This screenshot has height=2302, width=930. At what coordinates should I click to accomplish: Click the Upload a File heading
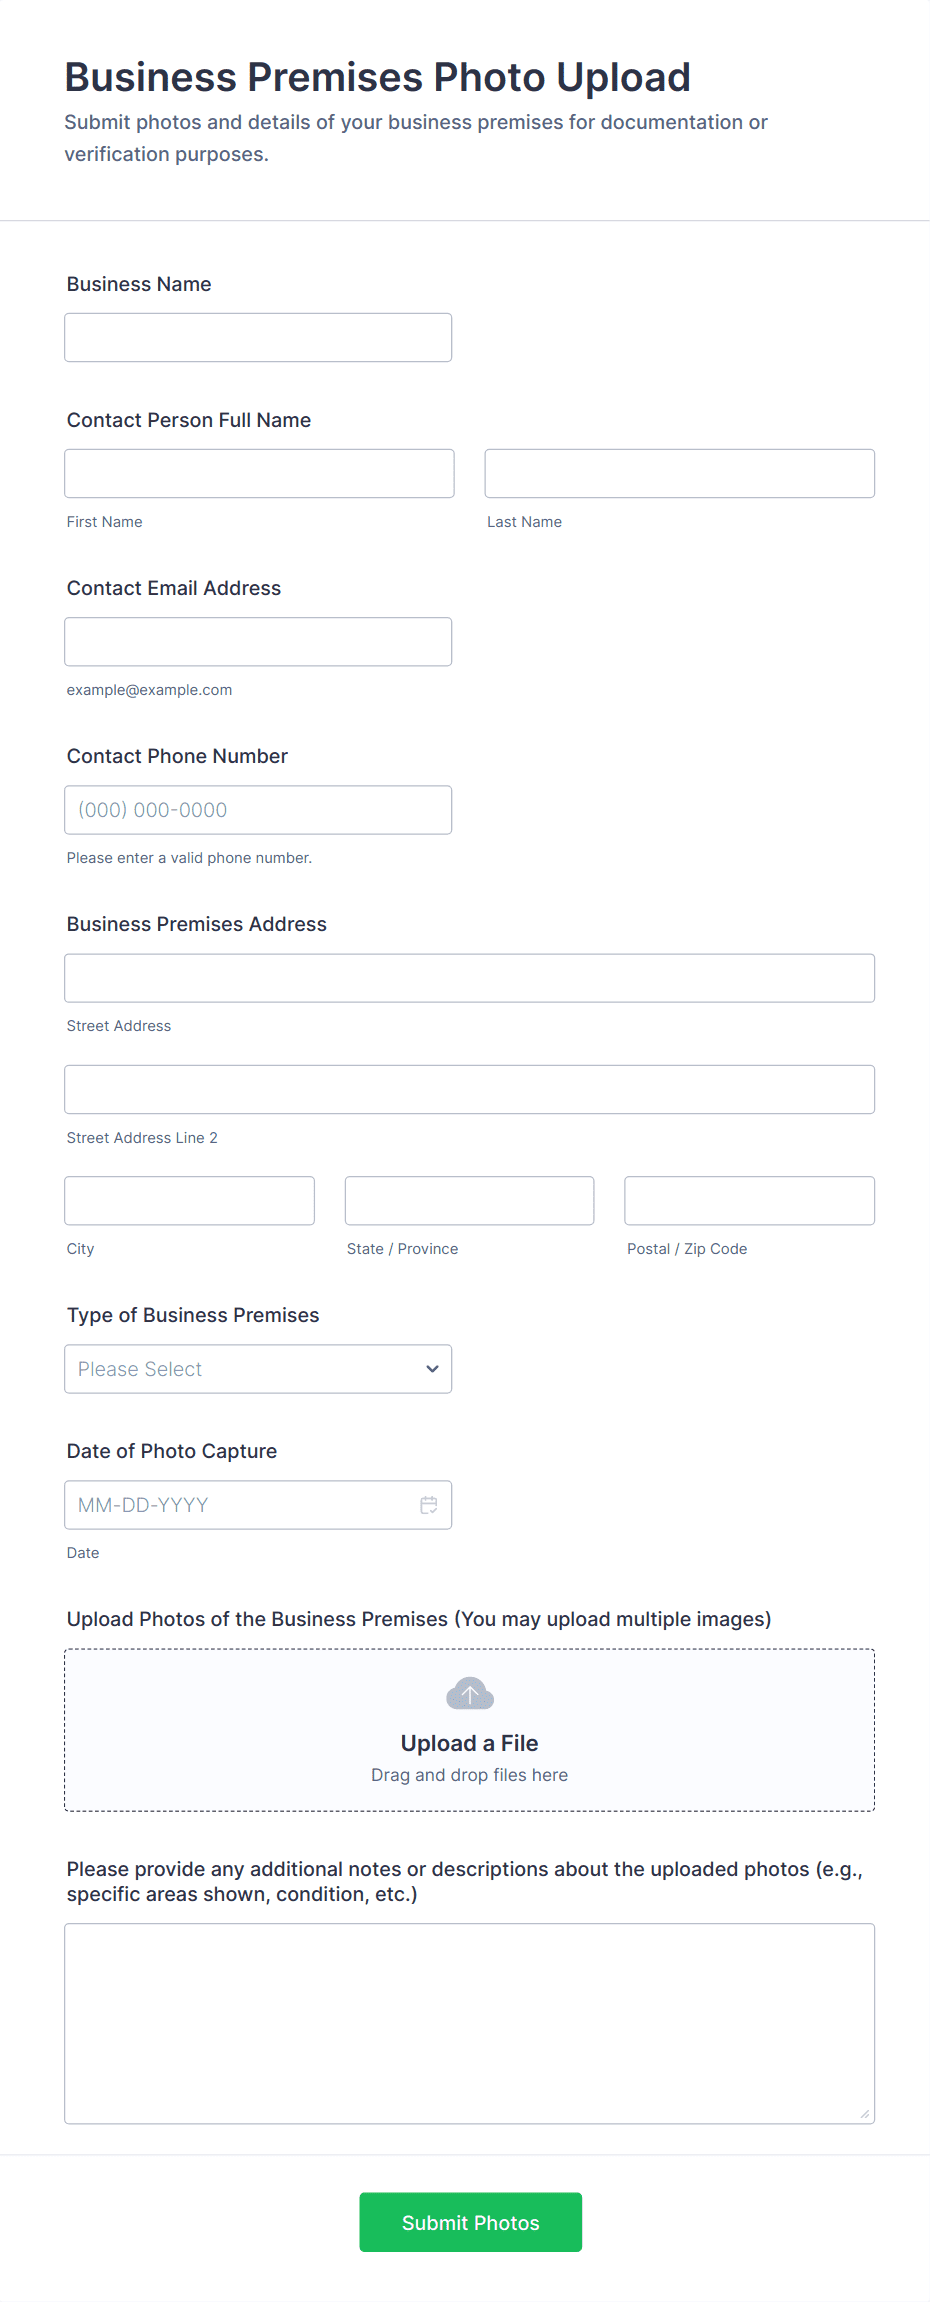pos(469,1743)
